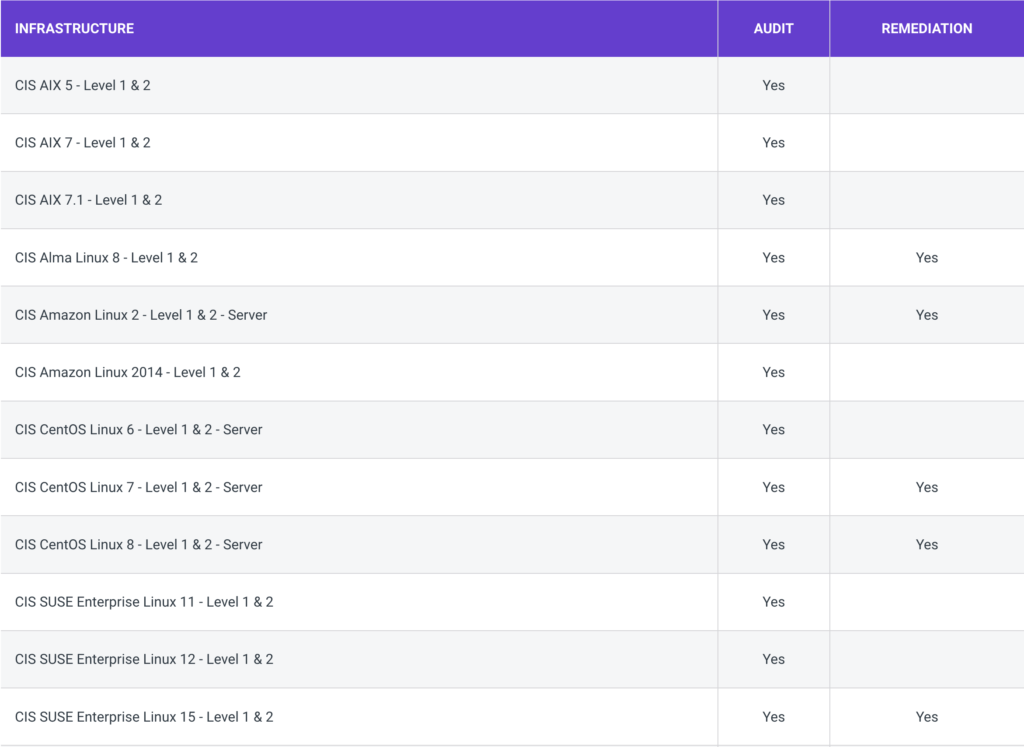Click the Remediation Yes for CentOS Linux 8

[927, 545]
